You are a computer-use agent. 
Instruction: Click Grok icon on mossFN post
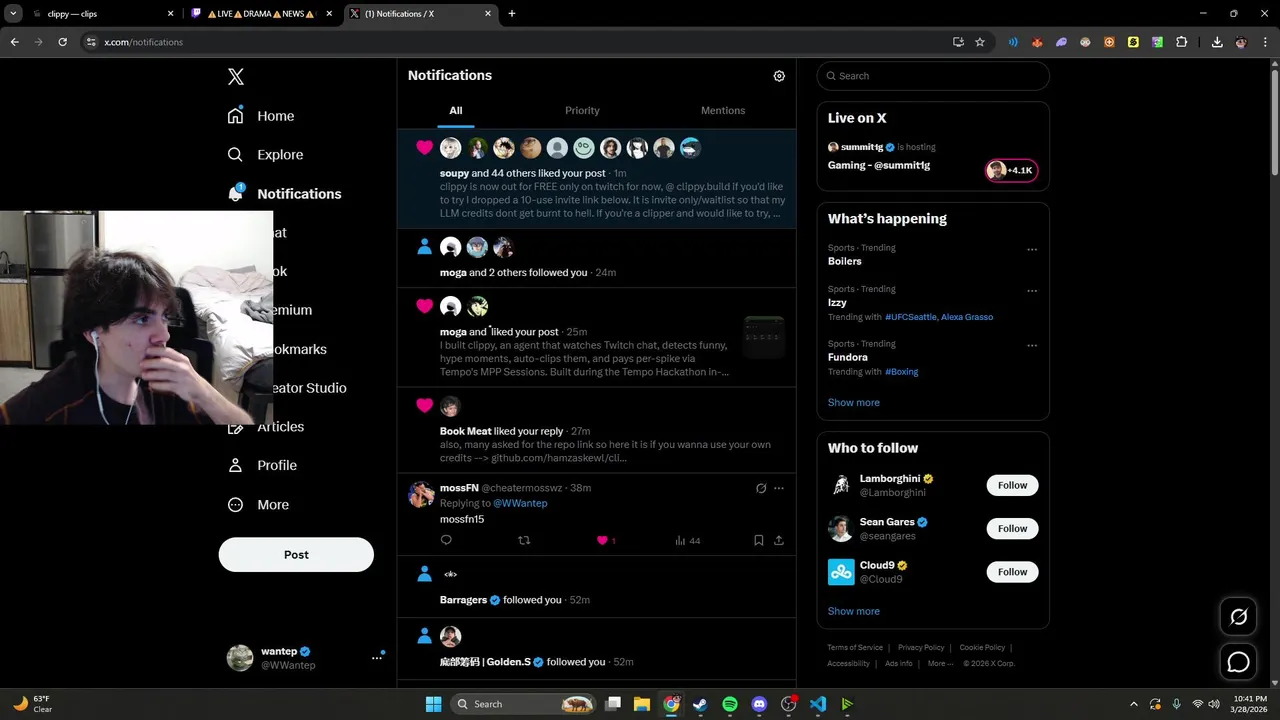tap(761, 488)
